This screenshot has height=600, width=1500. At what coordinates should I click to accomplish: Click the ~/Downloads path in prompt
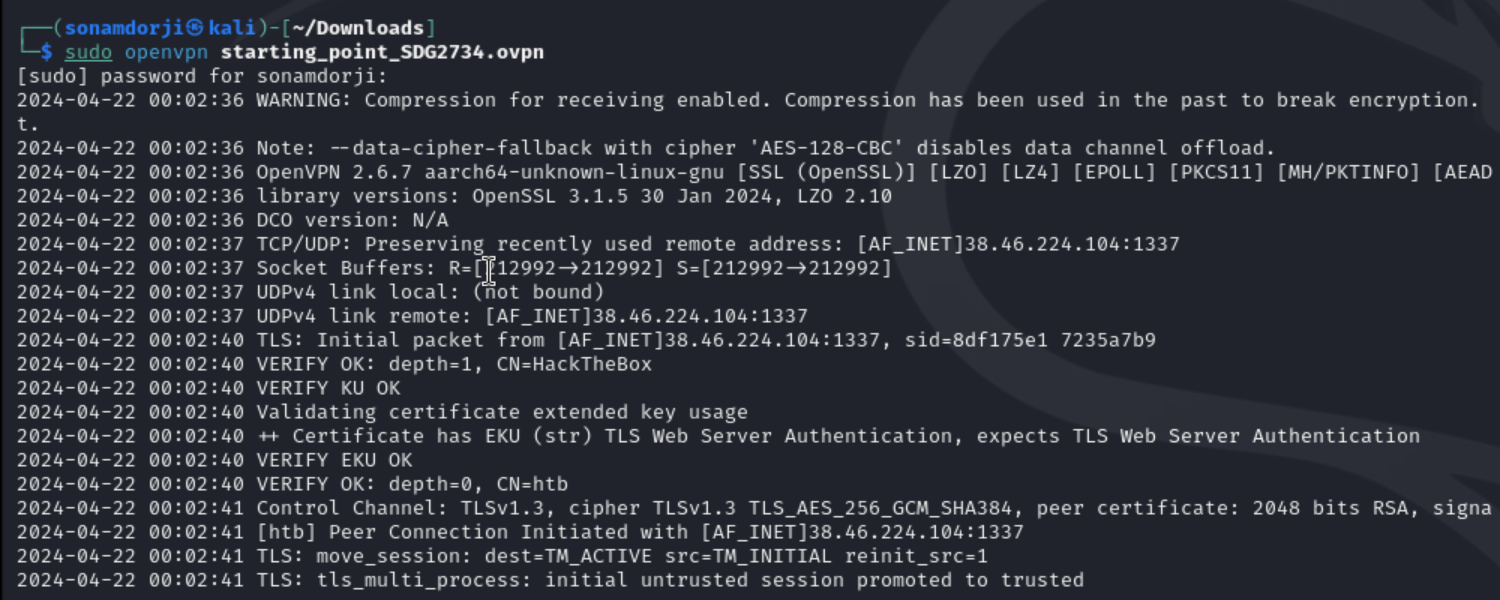358,28
